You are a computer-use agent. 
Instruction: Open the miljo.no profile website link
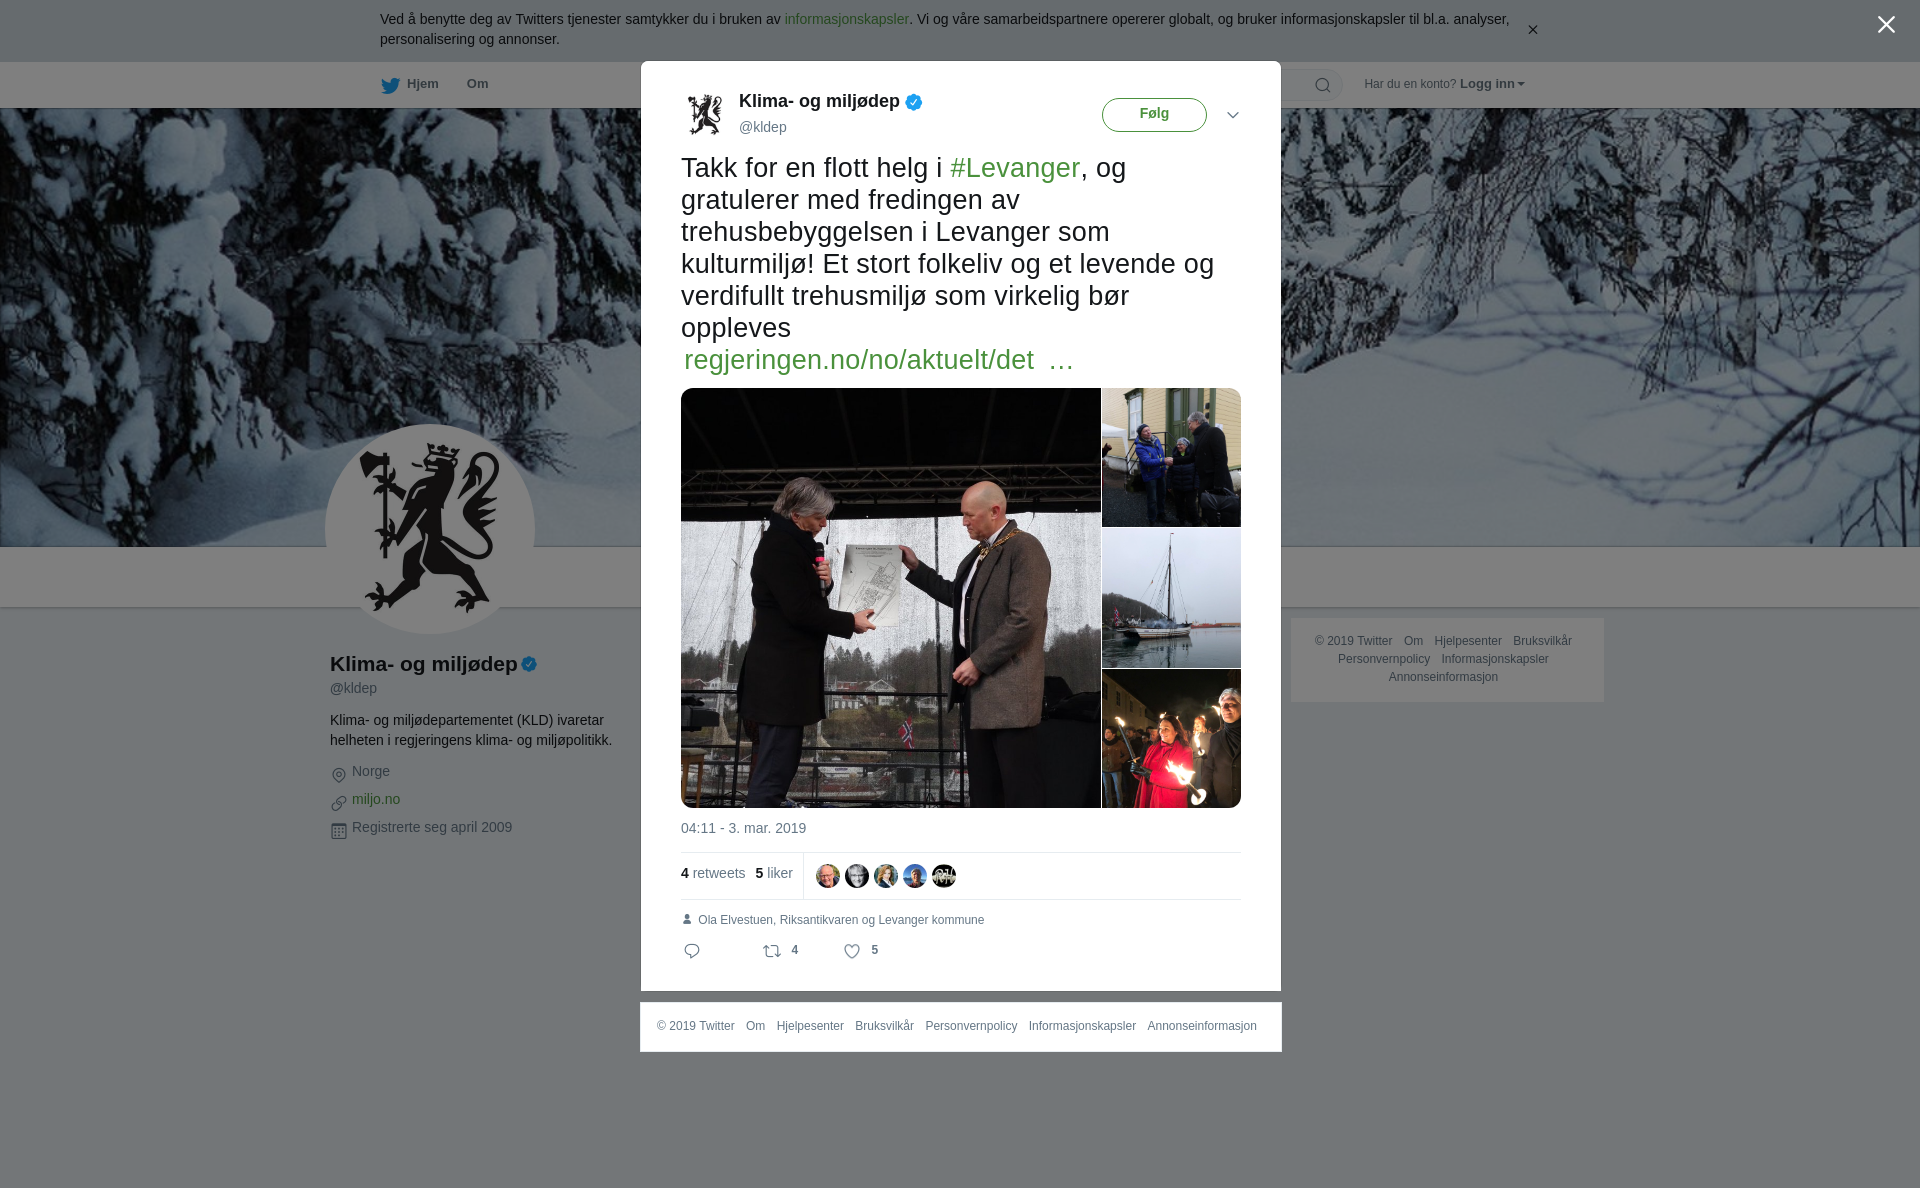376,799
